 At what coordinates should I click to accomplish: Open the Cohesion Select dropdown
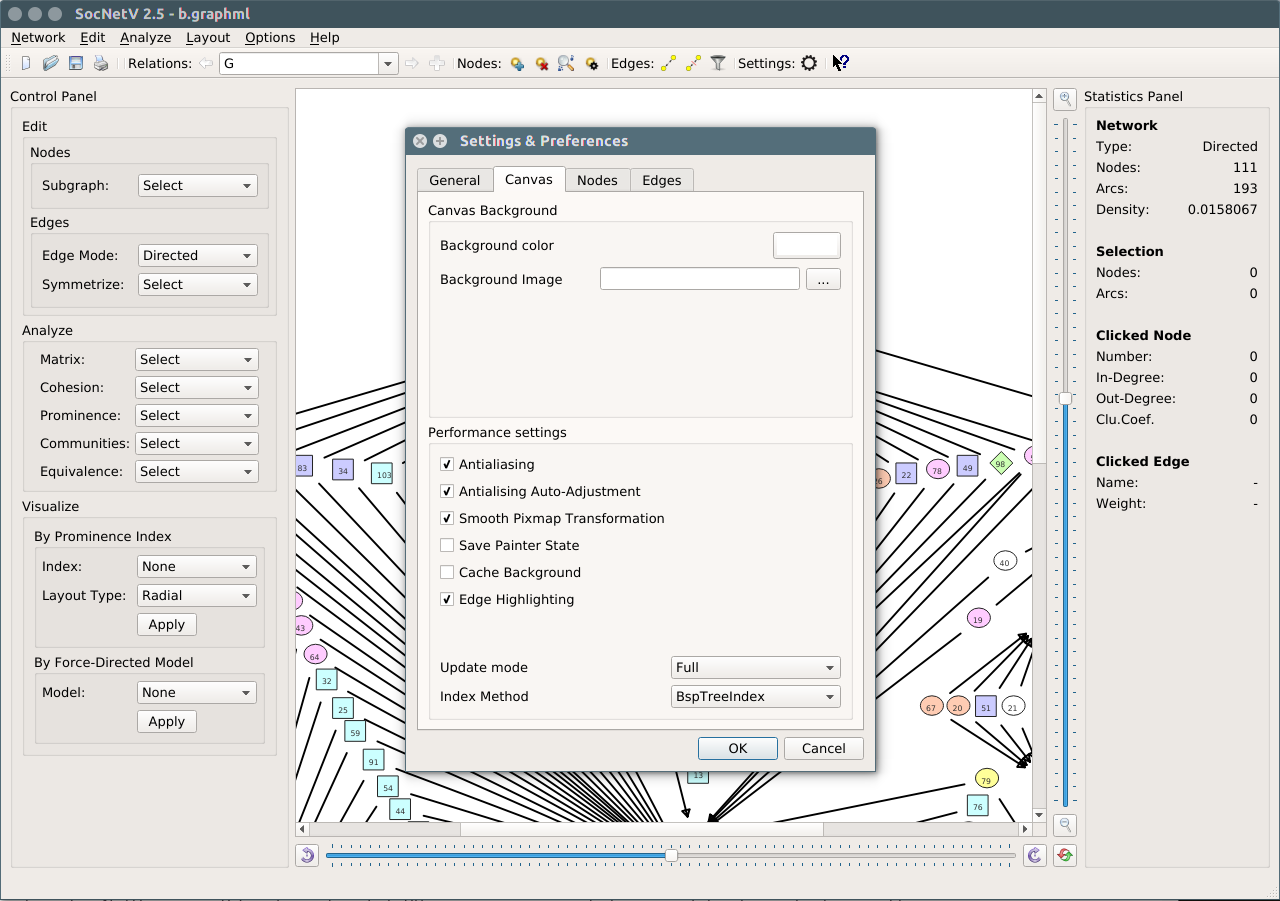[x=196, y=387]
